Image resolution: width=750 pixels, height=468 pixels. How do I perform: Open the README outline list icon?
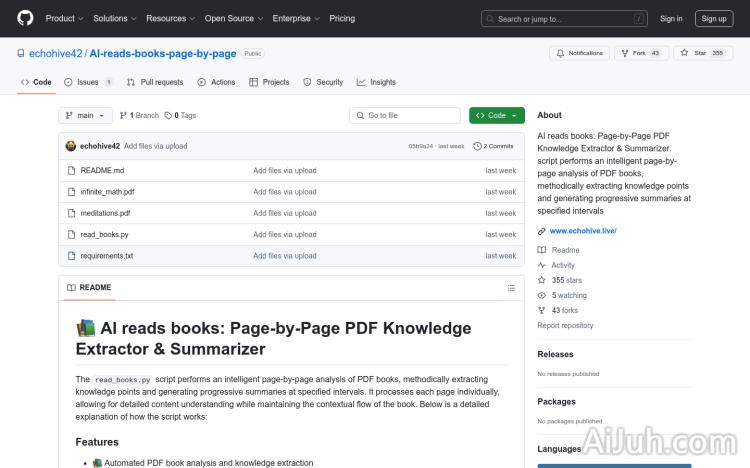[x=511, y=288]
